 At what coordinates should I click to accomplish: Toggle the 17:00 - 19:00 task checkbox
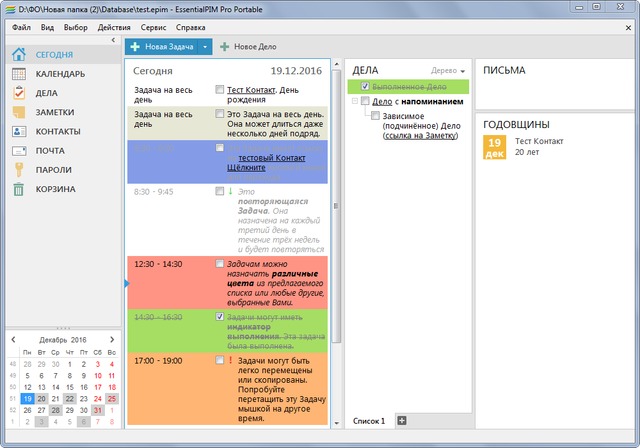[220, 360]
